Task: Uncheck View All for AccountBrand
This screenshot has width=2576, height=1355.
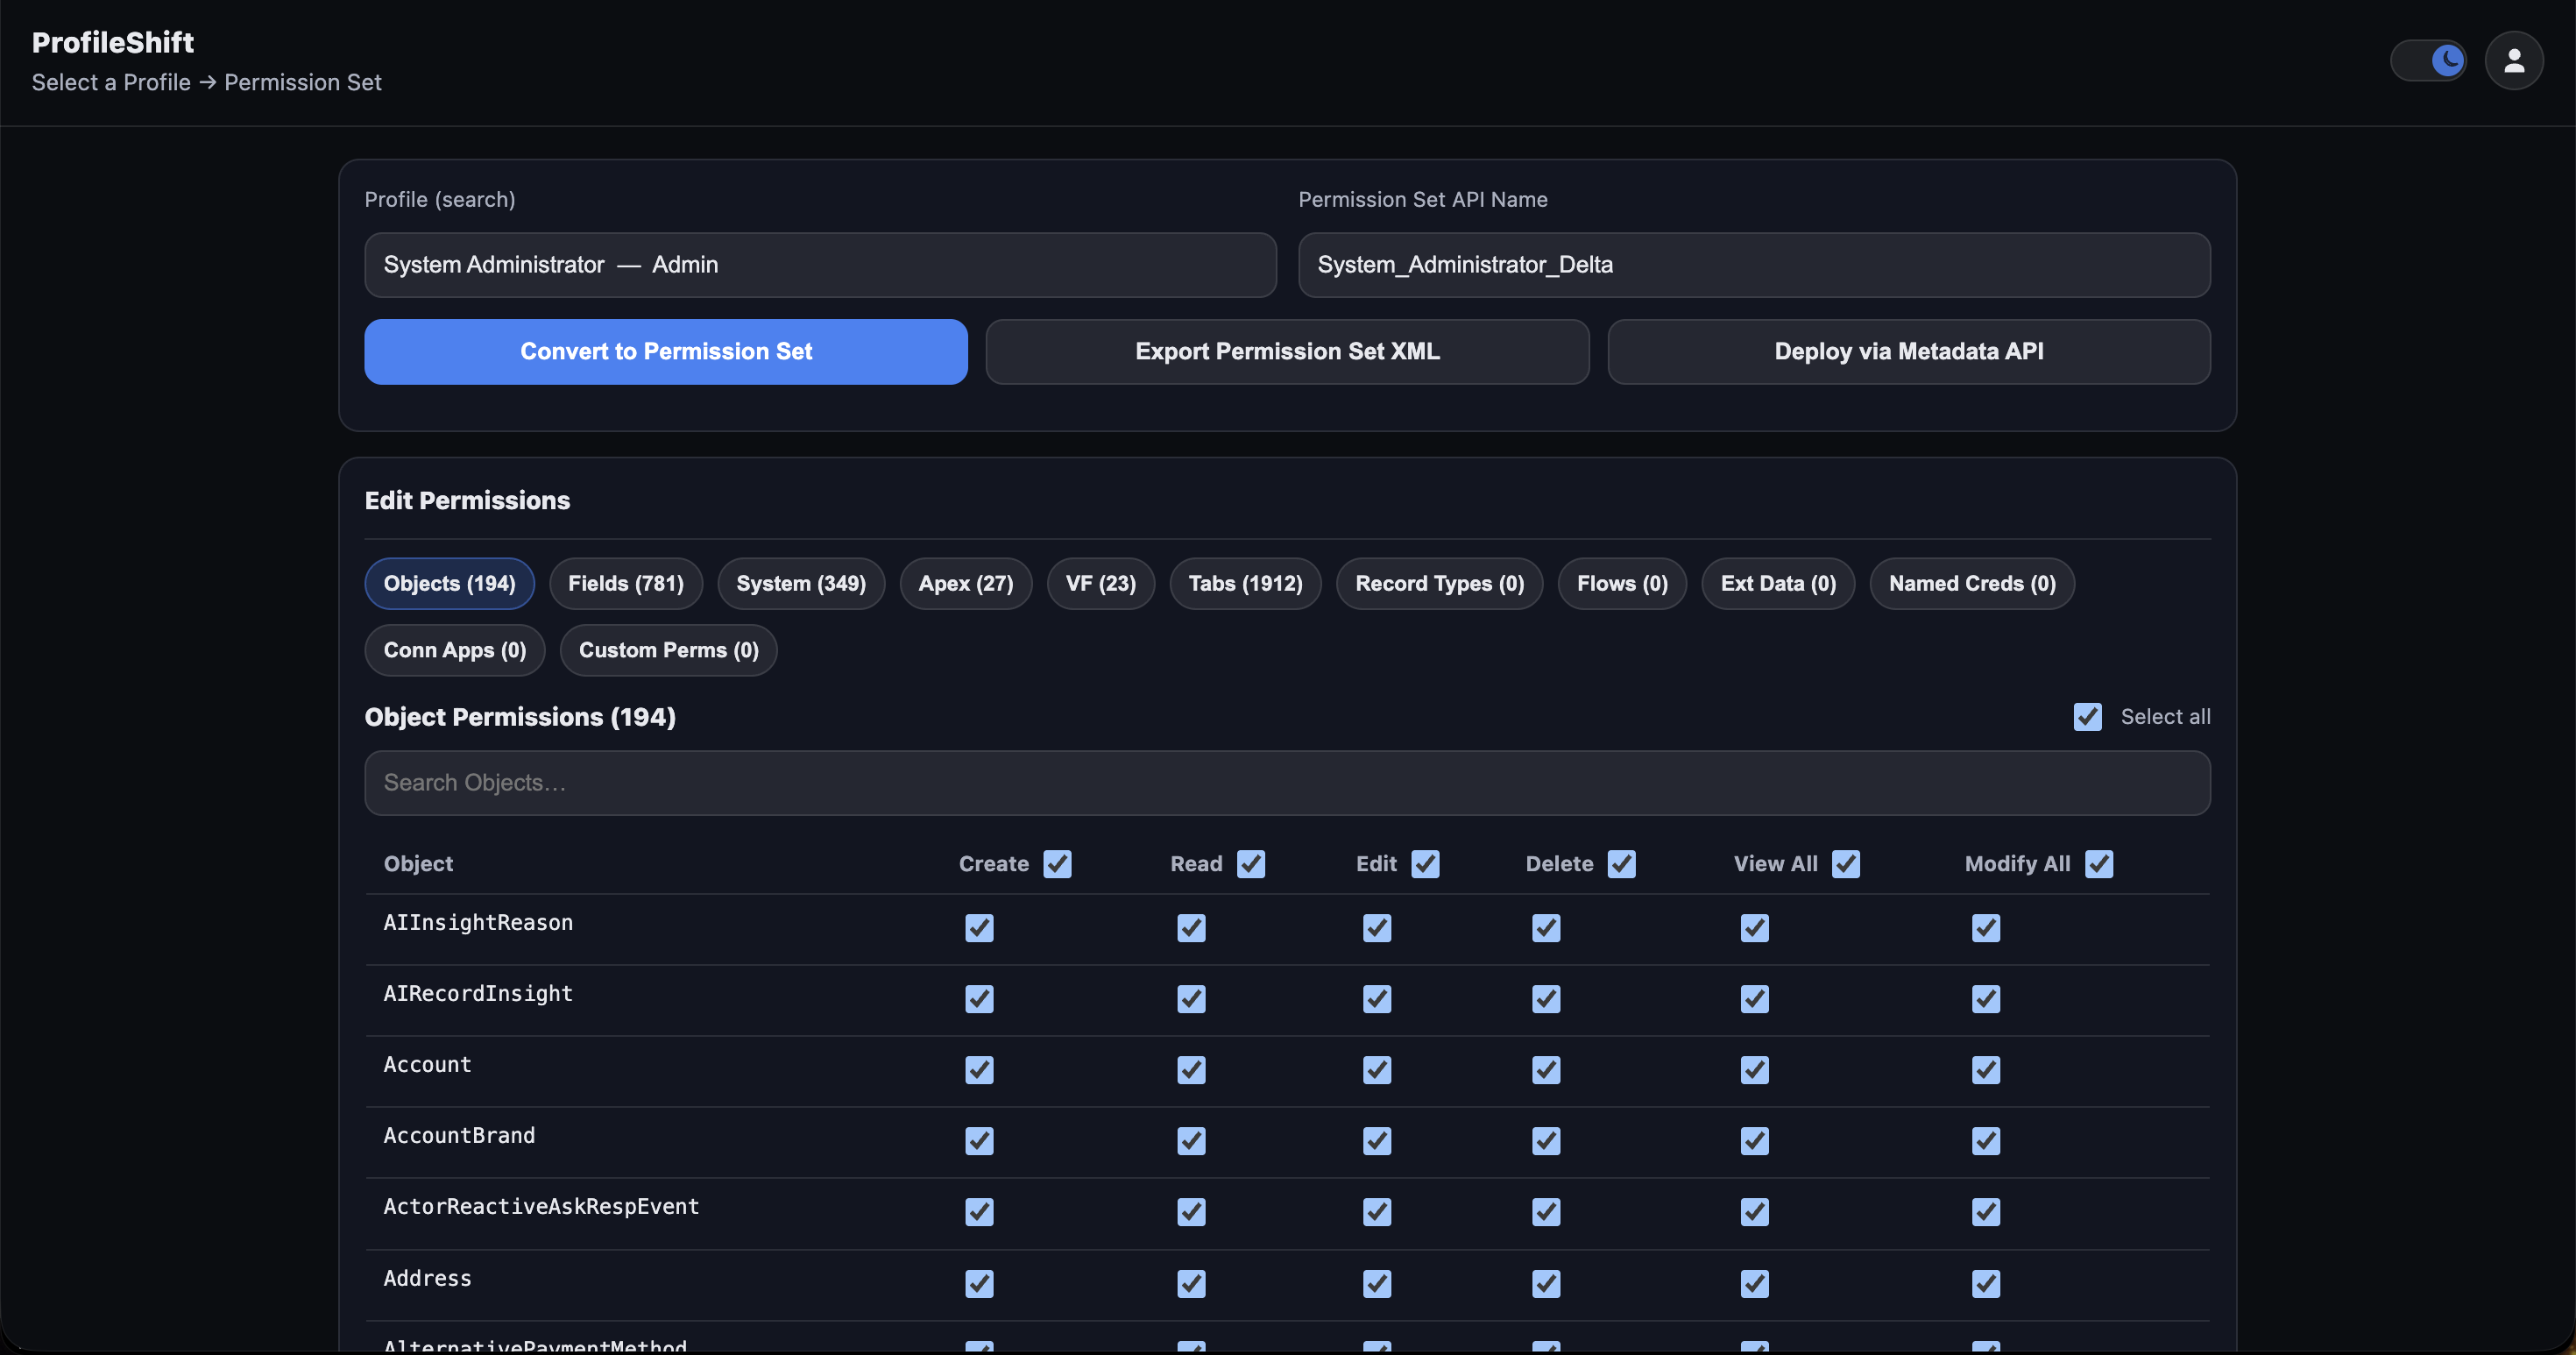Action: coord(1755,1141)
